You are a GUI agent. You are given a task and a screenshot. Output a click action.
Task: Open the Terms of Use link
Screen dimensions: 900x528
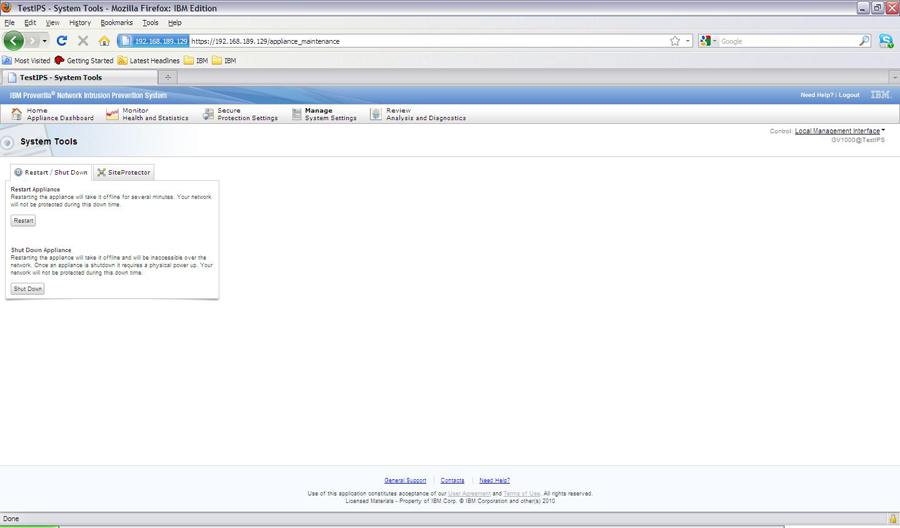point(522,494)
